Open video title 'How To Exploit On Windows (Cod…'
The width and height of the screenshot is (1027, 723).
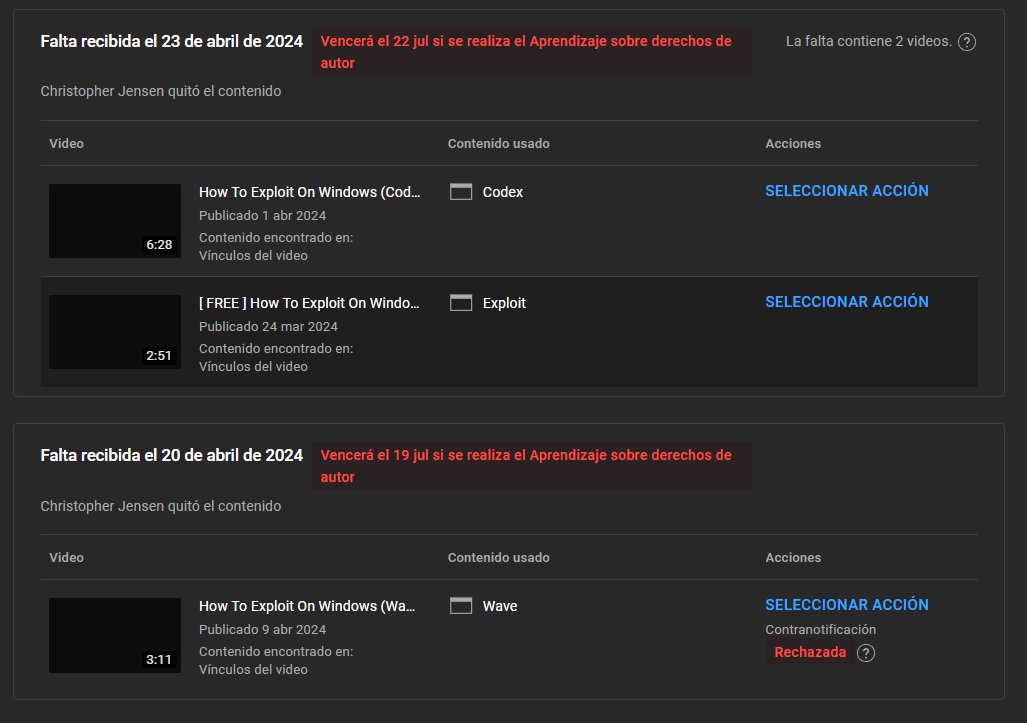point(309,192)
